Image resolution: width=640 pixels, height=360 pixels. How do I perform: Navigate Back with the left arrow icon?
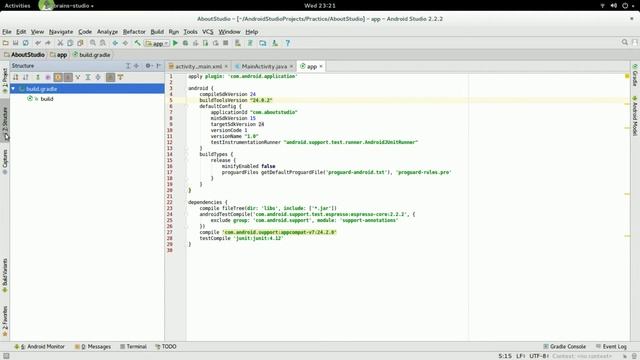pos(115,43)
